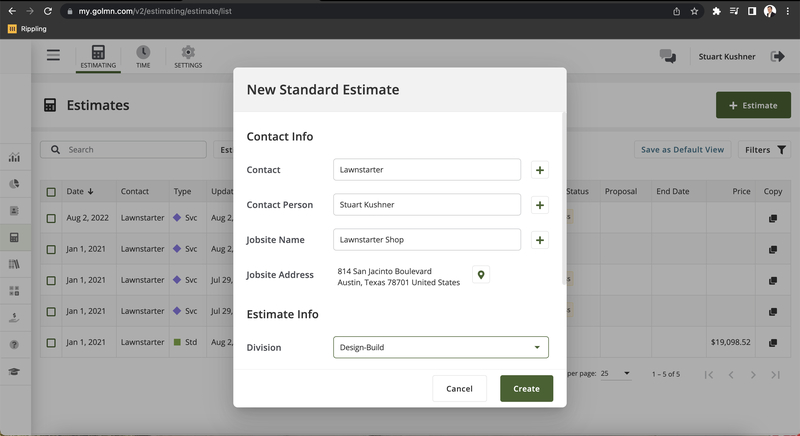Screen dimensions: 800x436
Task: Open contacts icon in sidebar
Action: click(14, 211)
